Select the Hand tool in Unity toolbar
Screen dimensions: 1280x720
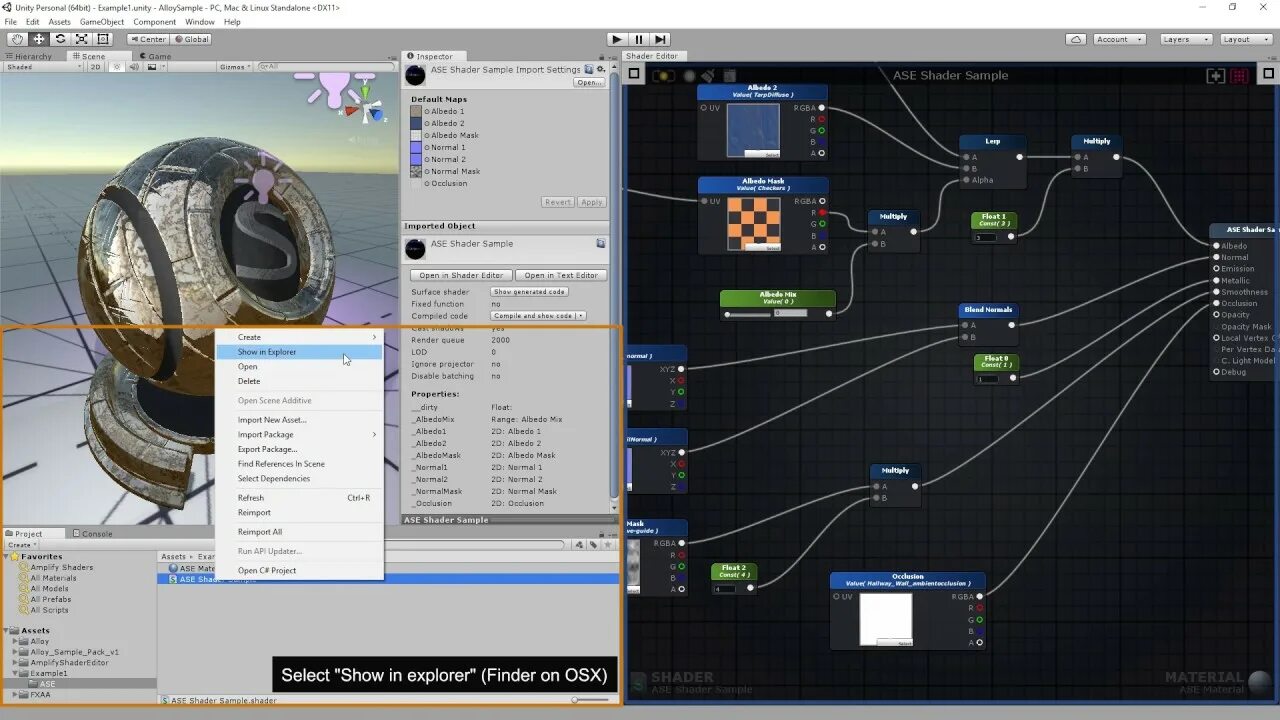click(x=17, y=39)
